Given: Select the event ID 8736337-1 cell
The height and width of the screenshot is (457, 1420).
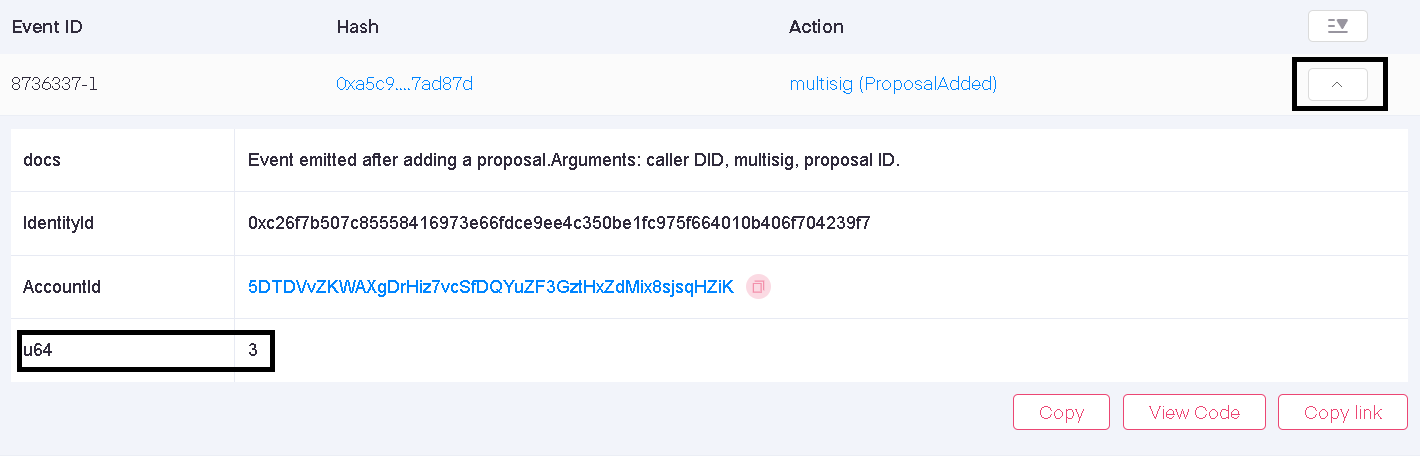Looking at the screenshot, I should point(54,84).
